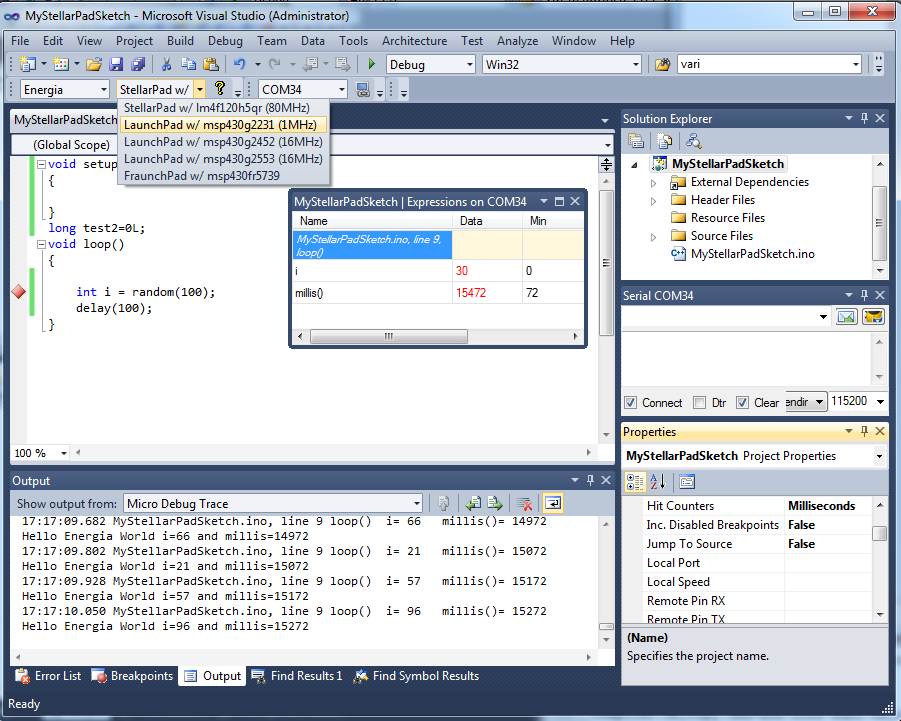The height and width of the screenshot is (721, 901).
Task: Click Clear All icon in Output toolbar
Action: (x=524, y=504)
